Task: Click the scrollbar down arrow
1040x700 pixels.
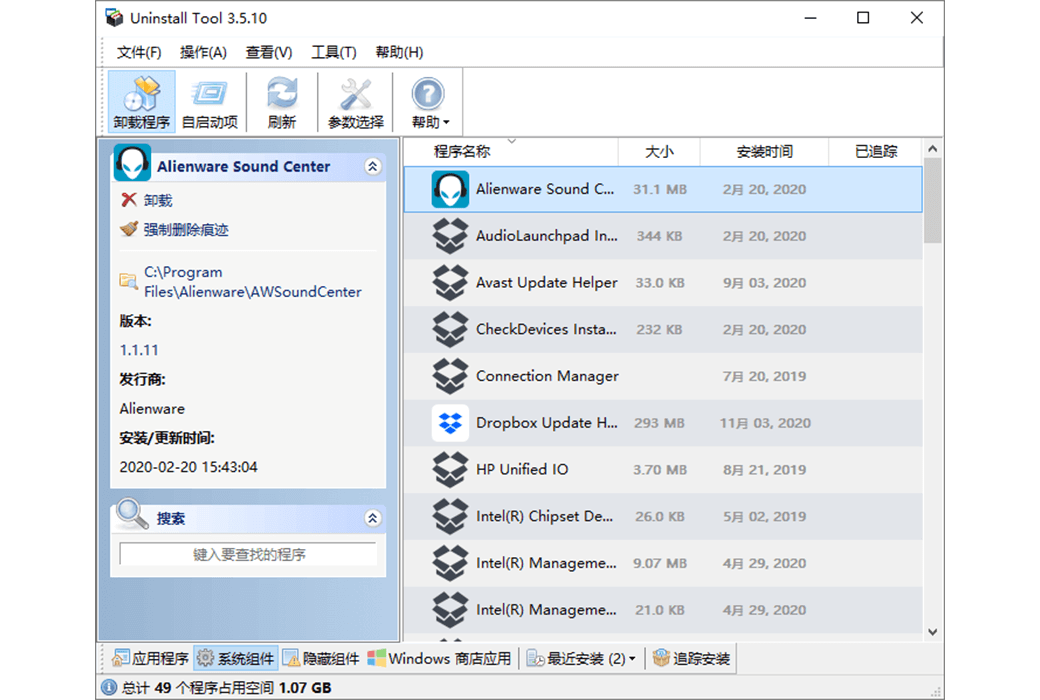Action: [x=933, y=632]
